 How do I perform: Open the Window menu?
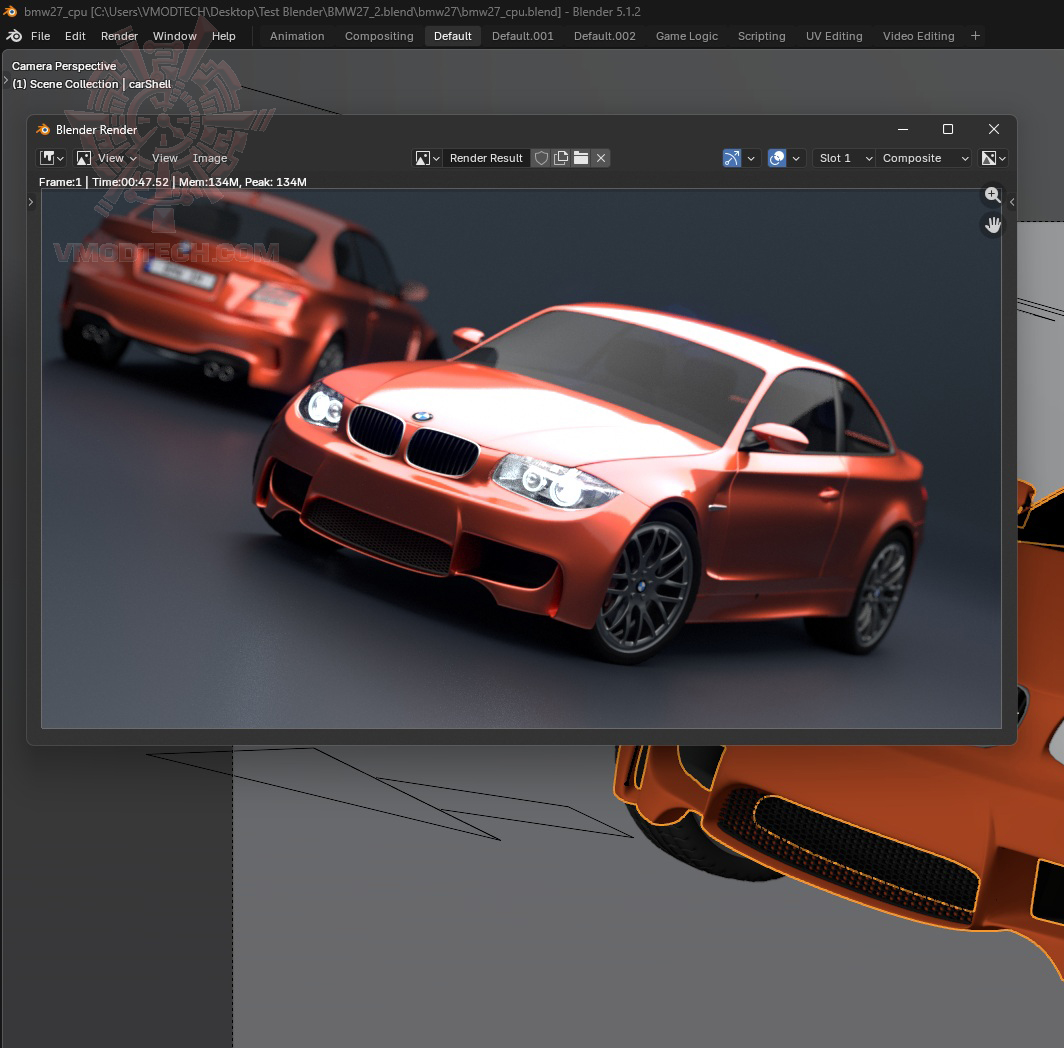(x=174, y=36)
